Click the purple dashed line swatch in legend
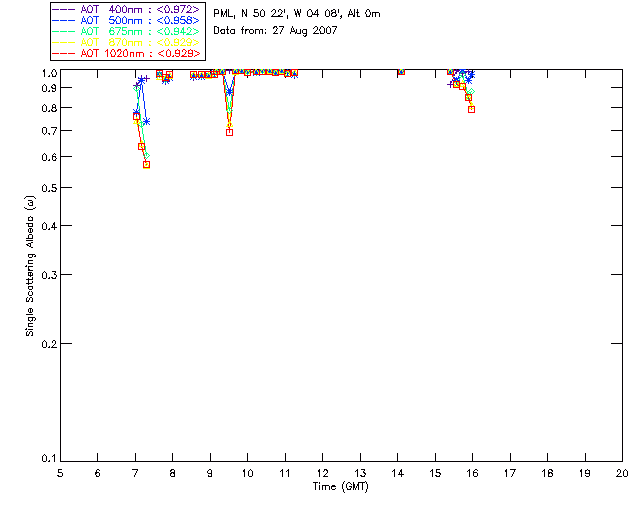640x512 pixels. click(x=64, y=9)
